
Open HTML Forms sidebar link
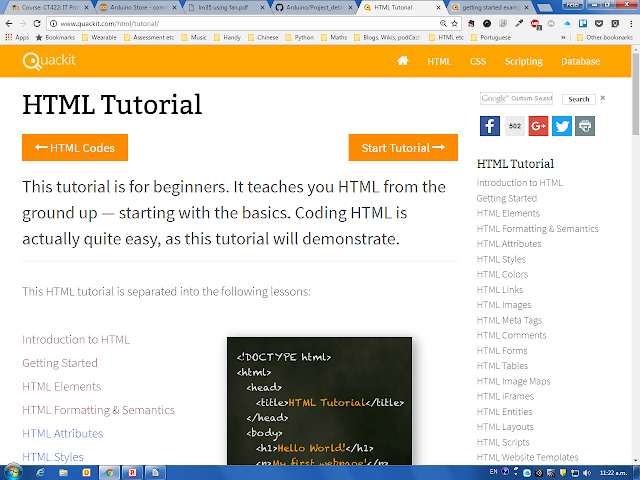pyautogui.click(x=502, y=351)
